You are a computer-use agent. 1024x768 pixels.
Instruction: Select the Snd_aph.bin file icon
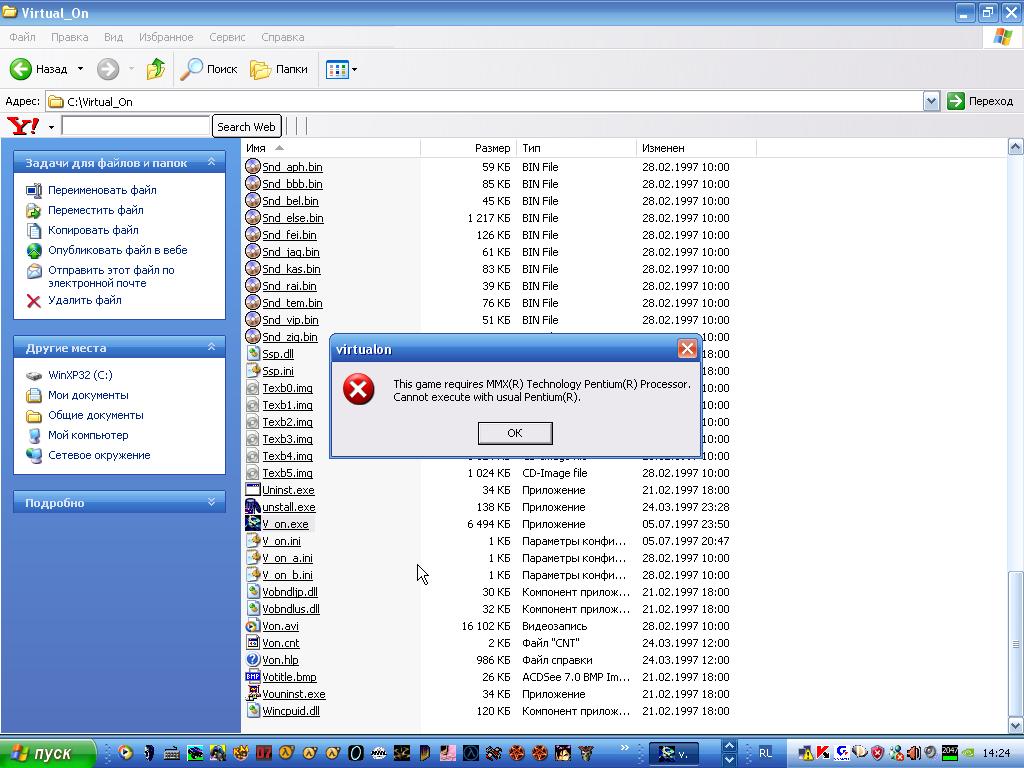coord(253,167)
